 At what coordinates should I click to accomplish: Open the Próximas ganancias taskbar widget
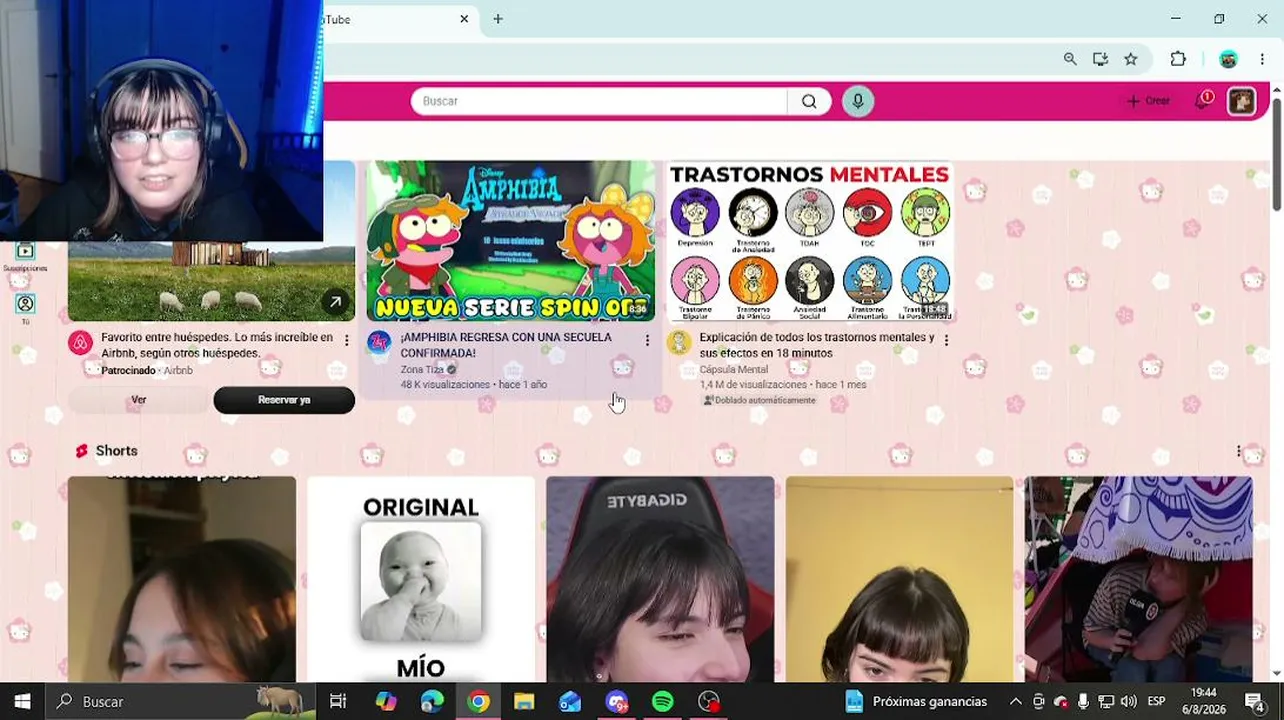click(x=916, y=701)
